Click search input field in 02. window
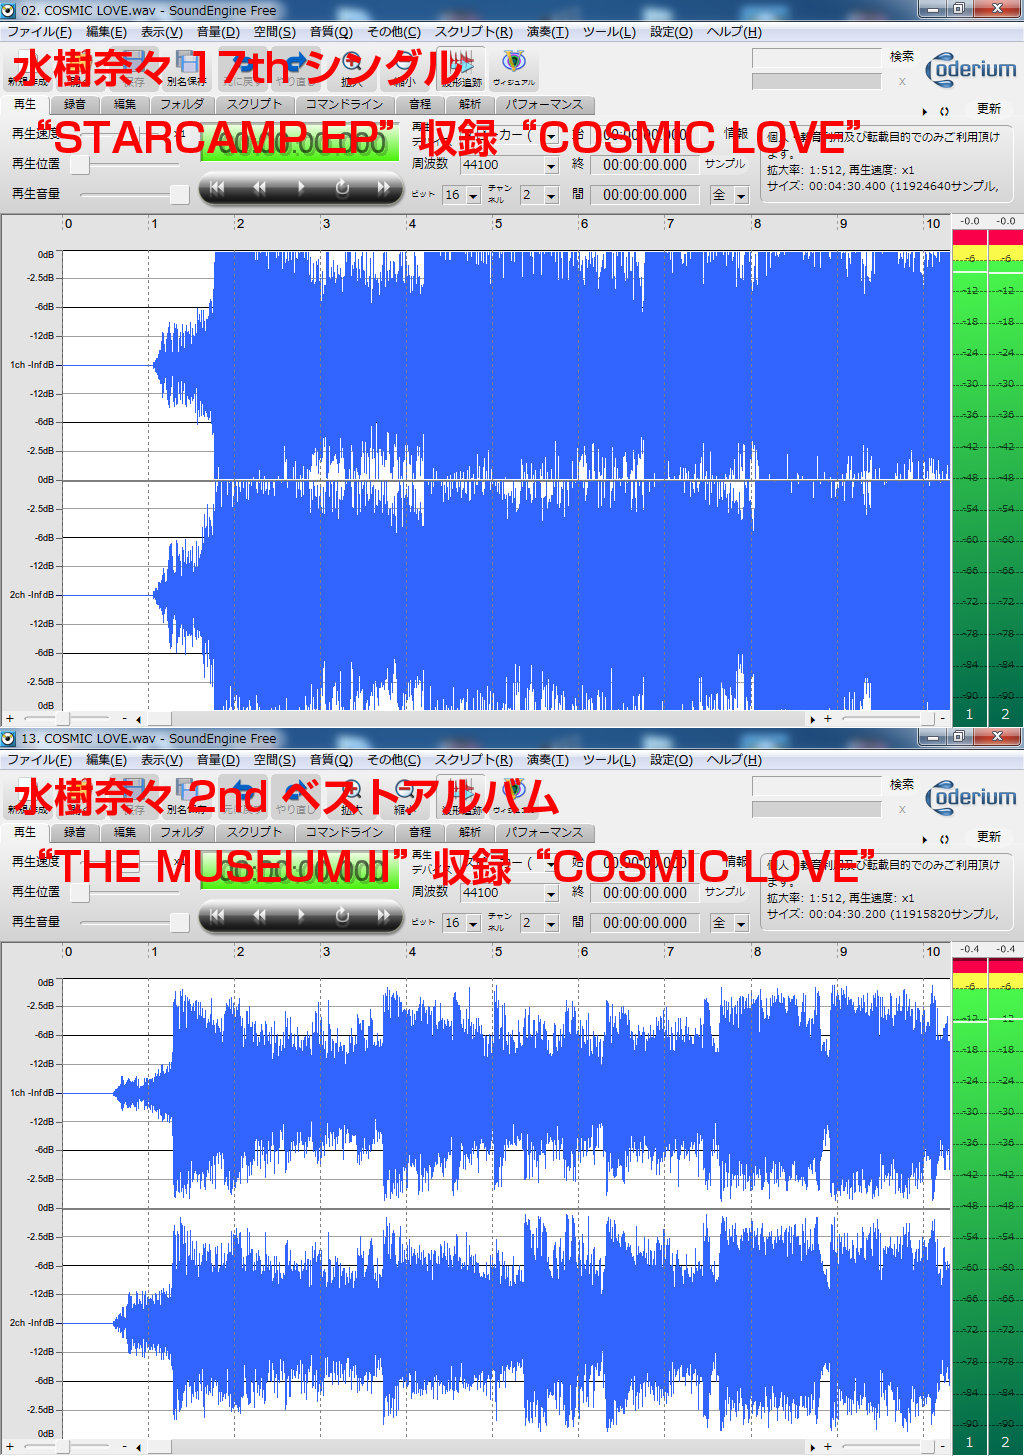The width and height of the screenshot is (1024, 1456). pyautogui.click(x=817, y=58)
